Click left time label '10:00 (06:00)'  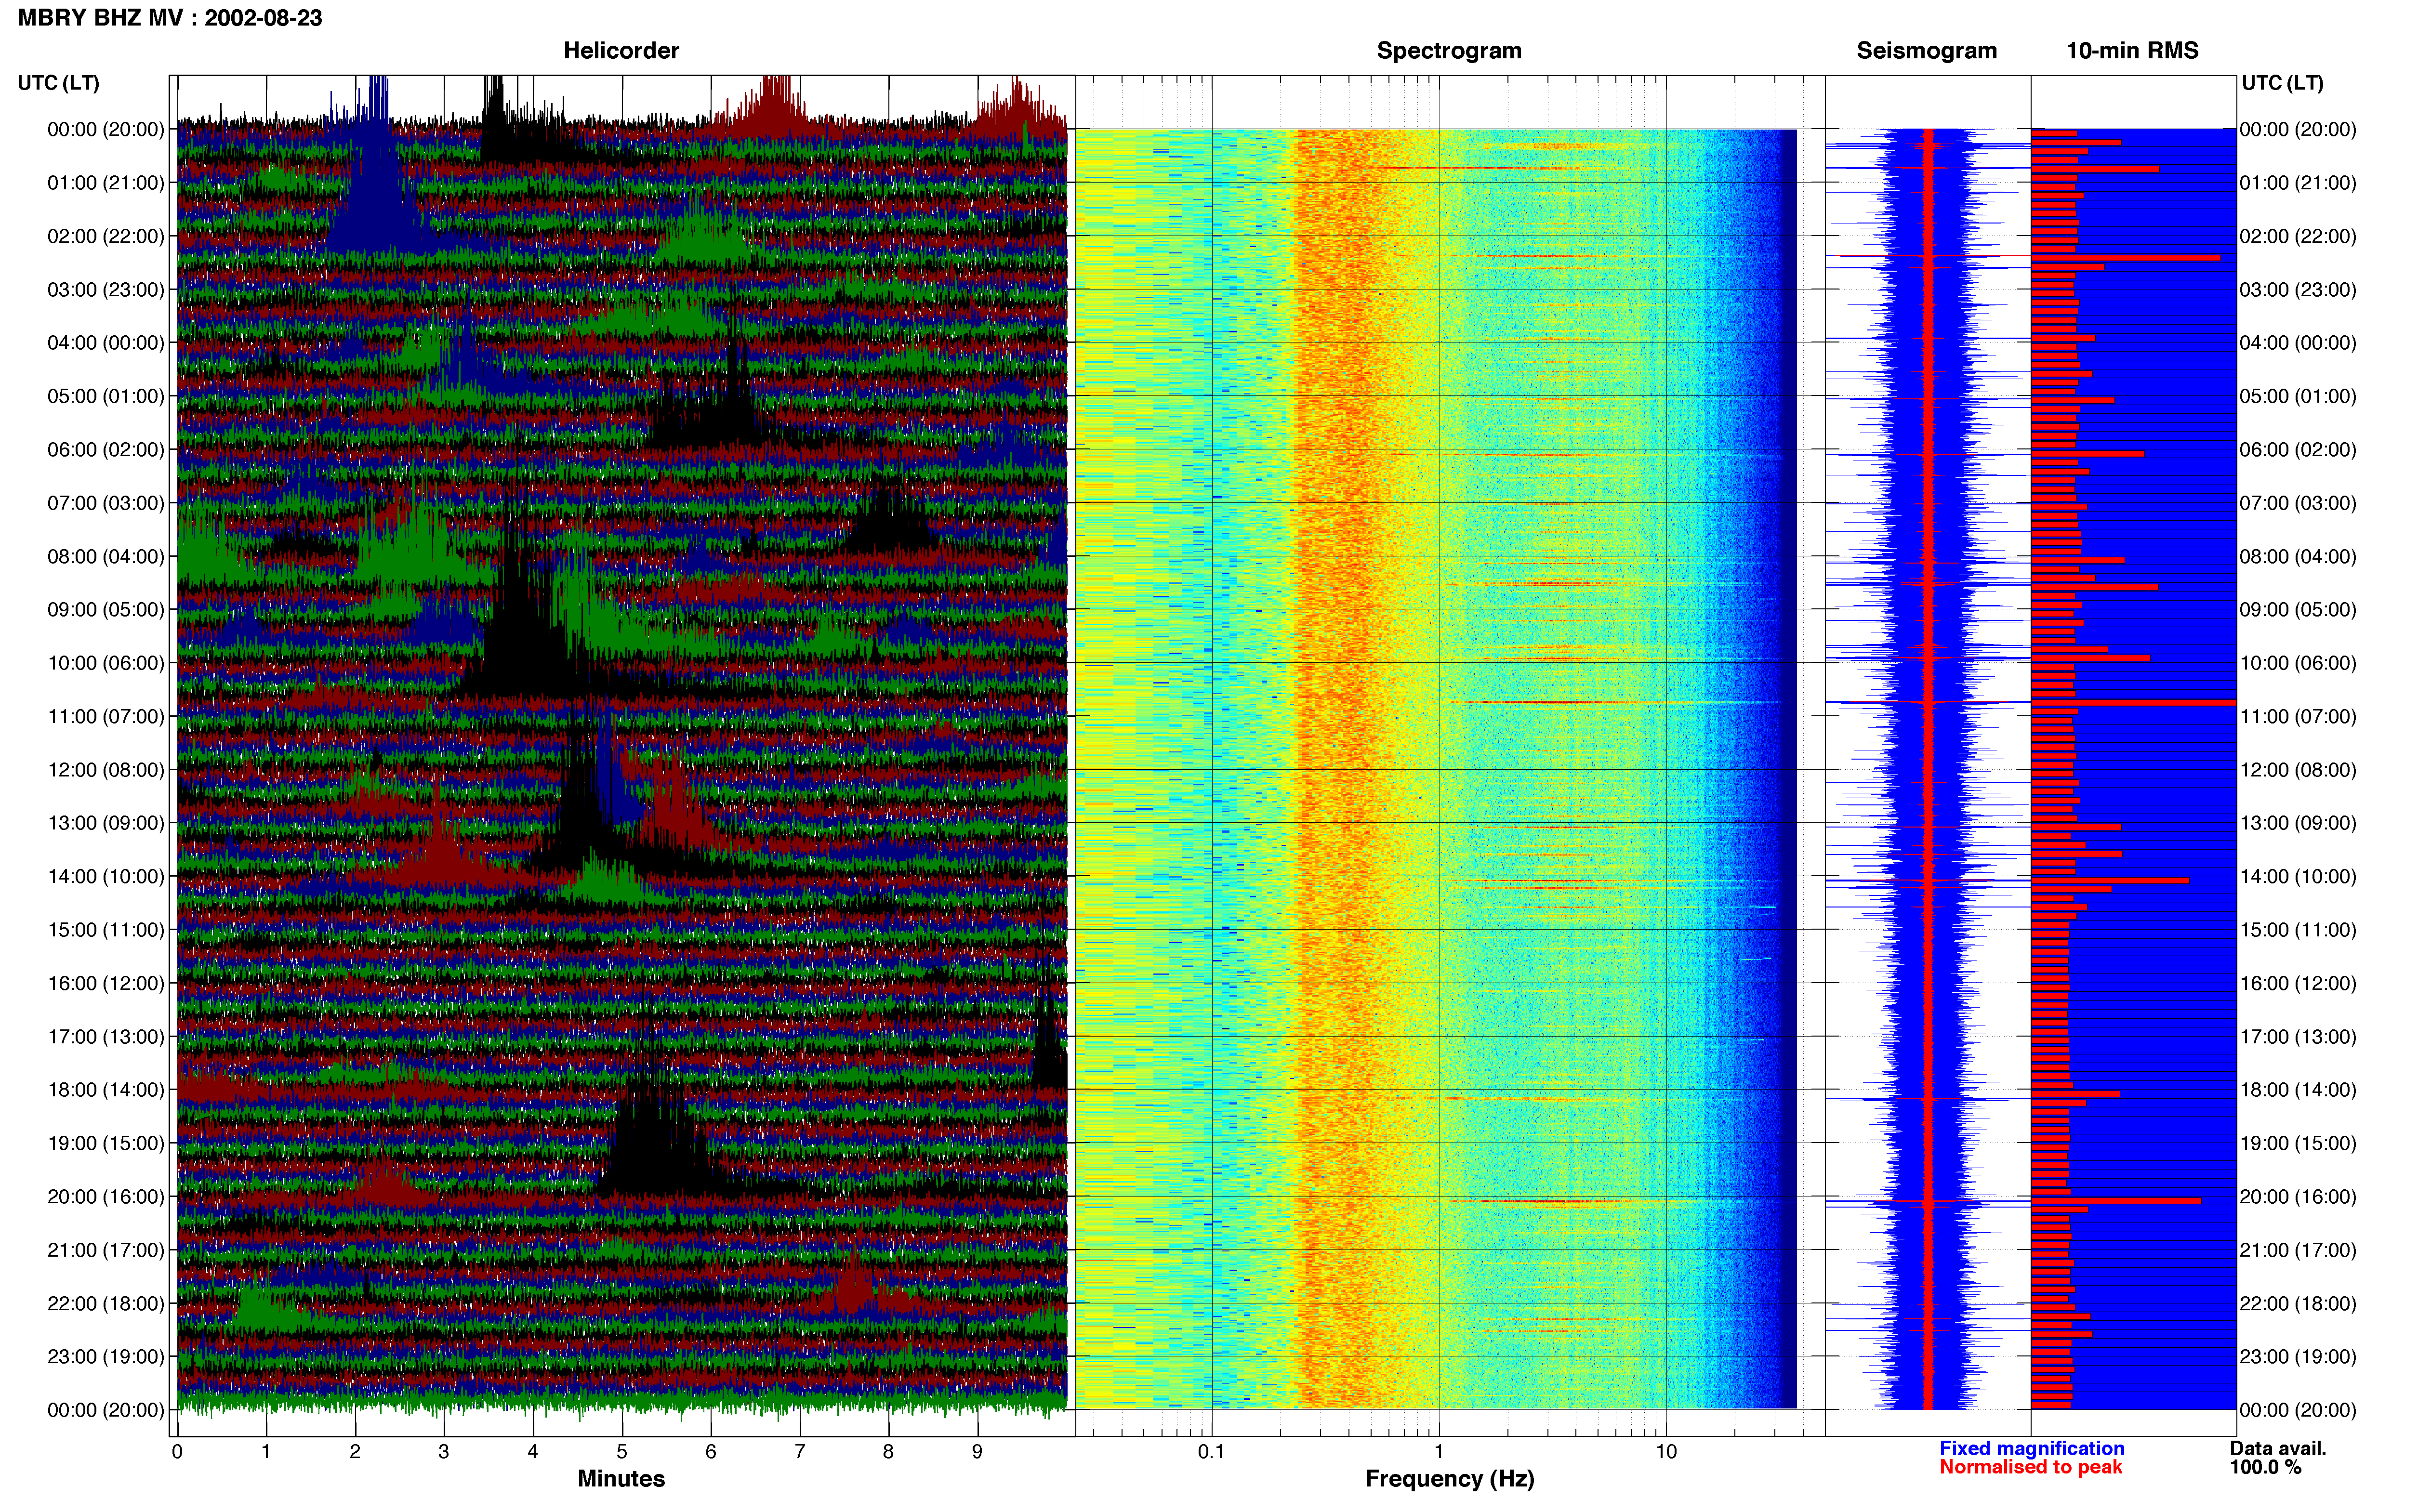(x=106, y=663)
